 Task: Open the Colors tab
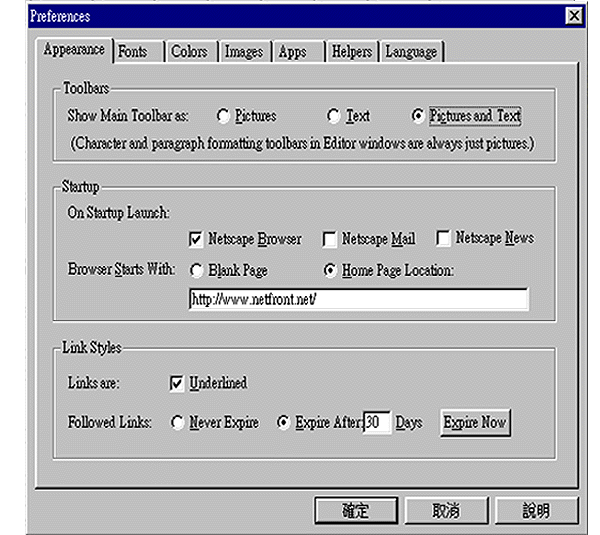coord(192,51)
